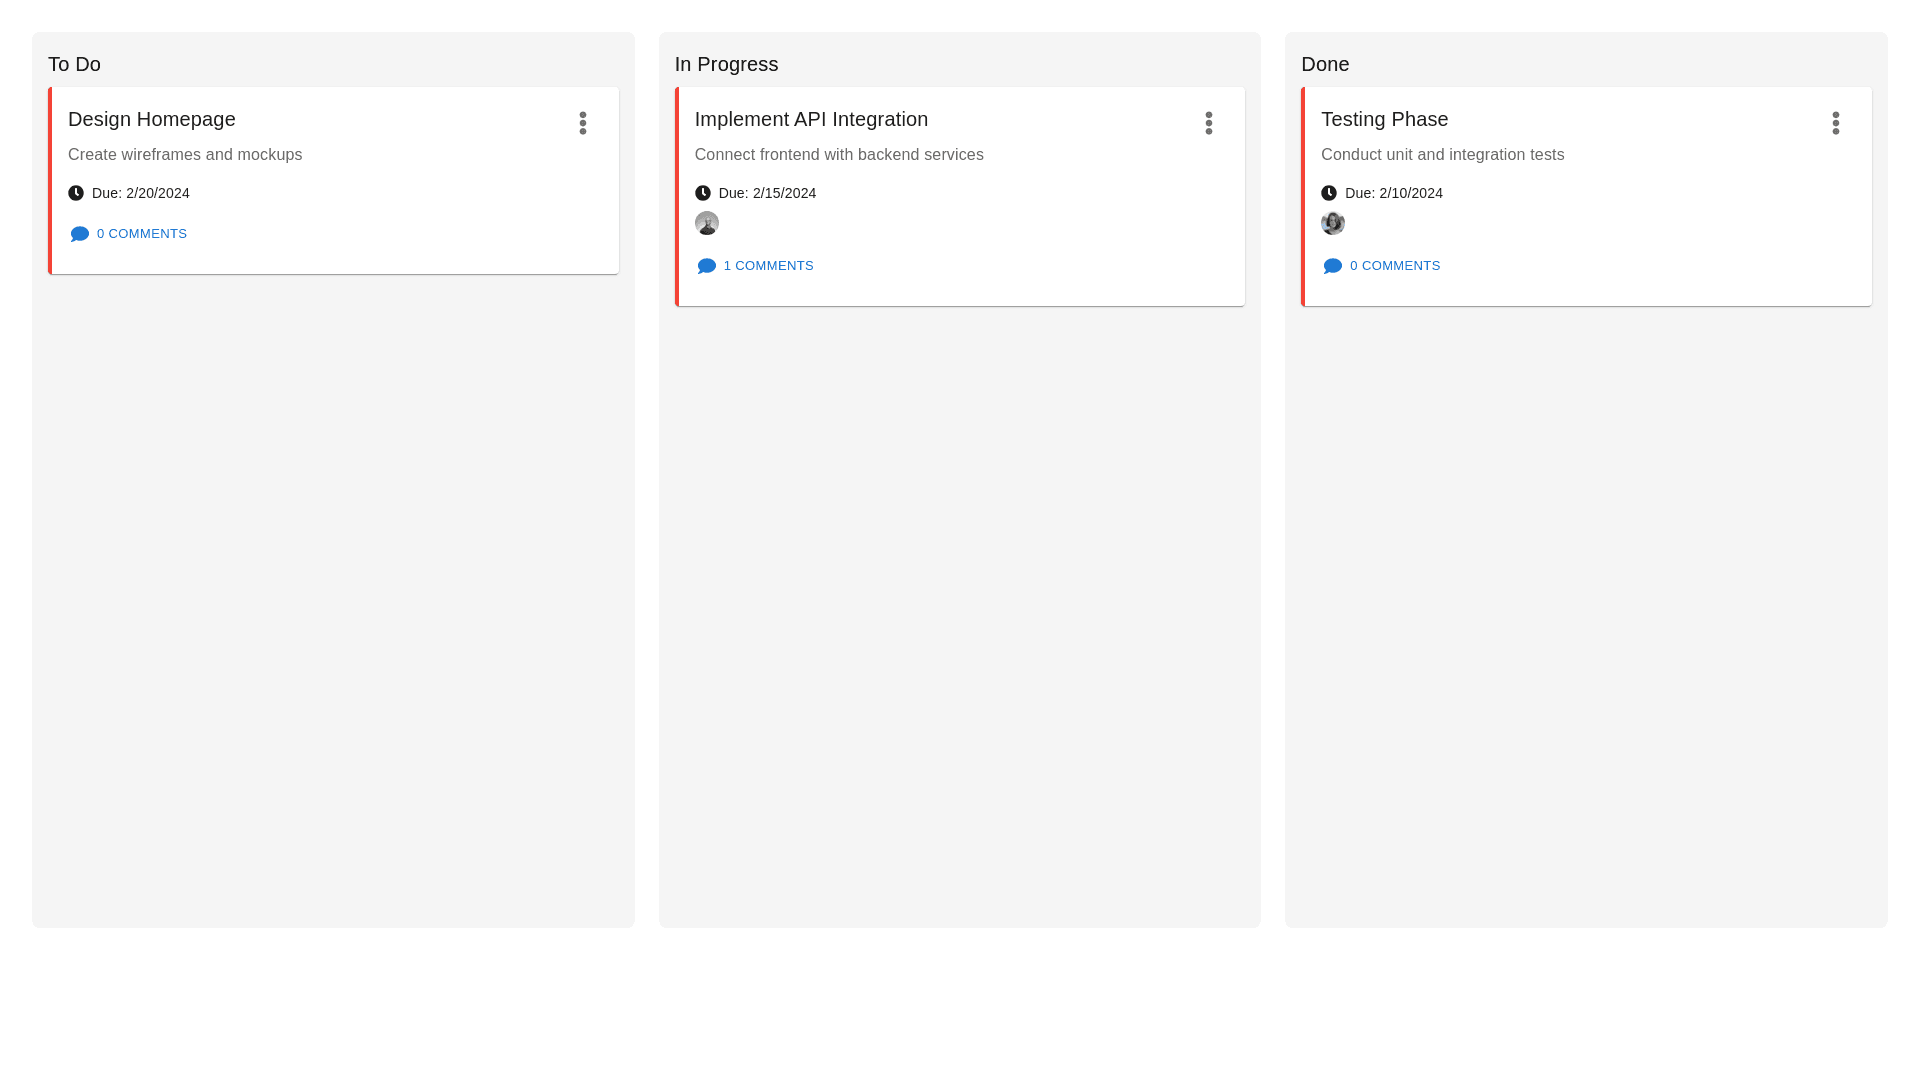Click the assignee avatar on Testing Phase

(1332, 223)
